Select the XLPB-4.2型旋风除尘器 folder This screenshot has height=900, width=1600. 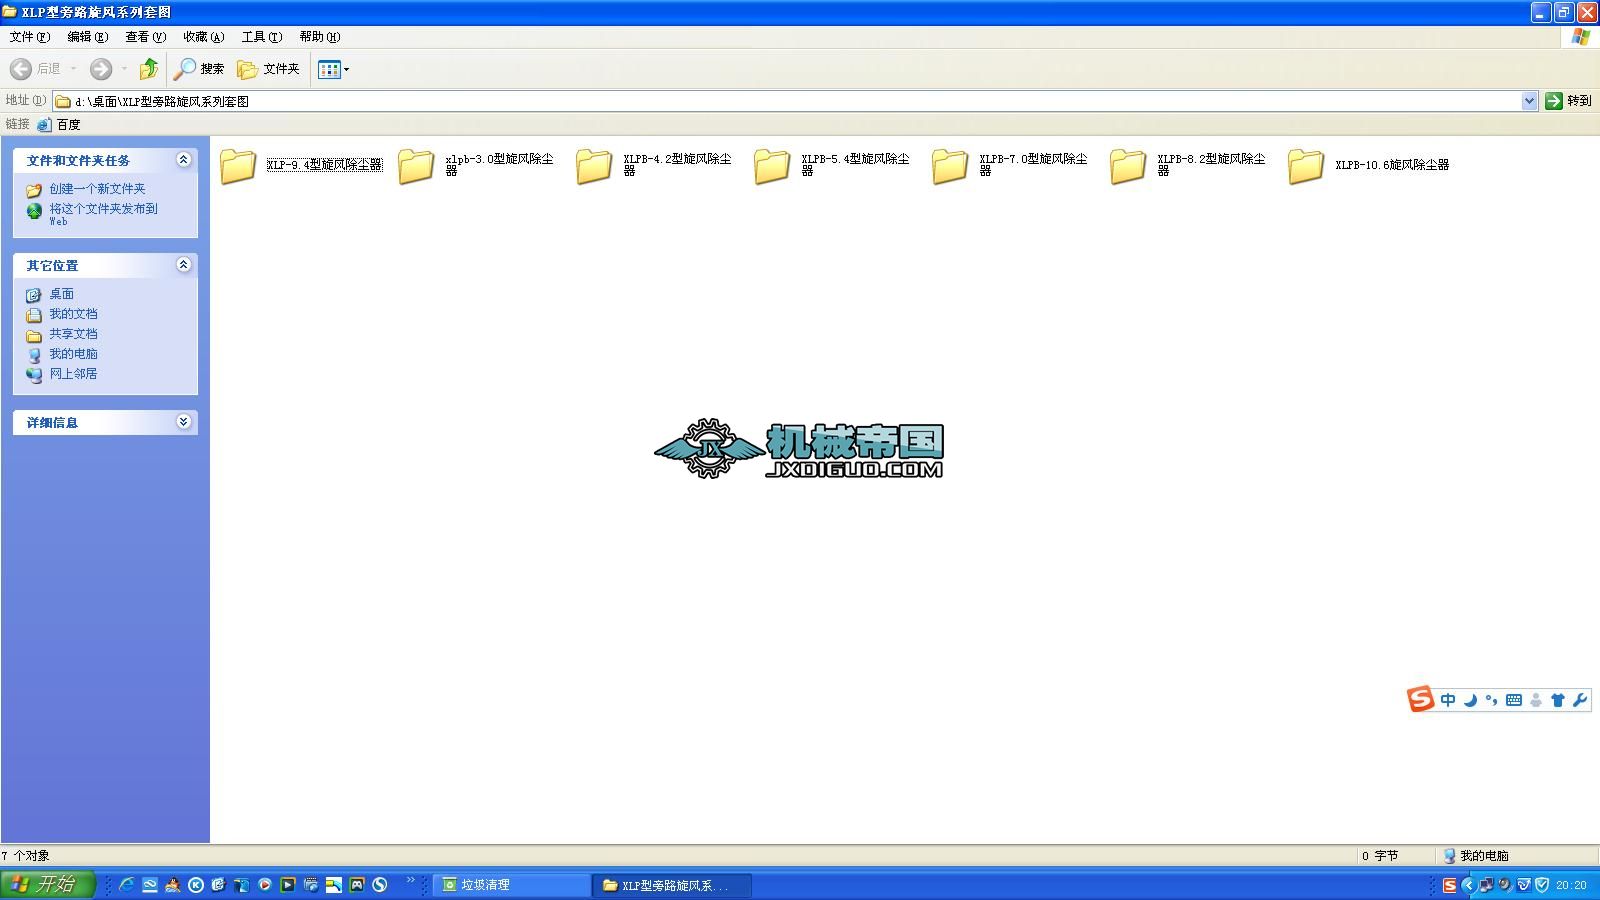coord(654,165)
